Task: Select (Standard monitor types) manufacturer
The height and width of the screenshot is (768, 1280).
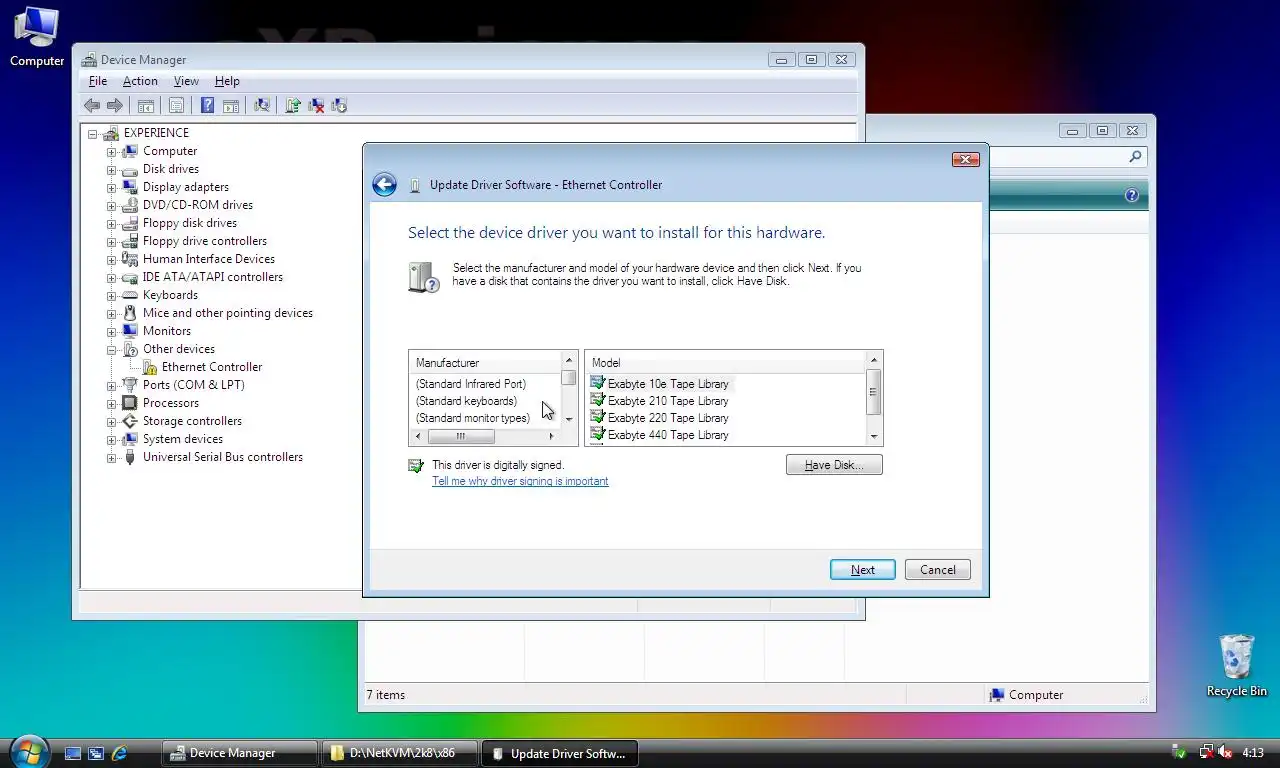Action: pos(472,418)
